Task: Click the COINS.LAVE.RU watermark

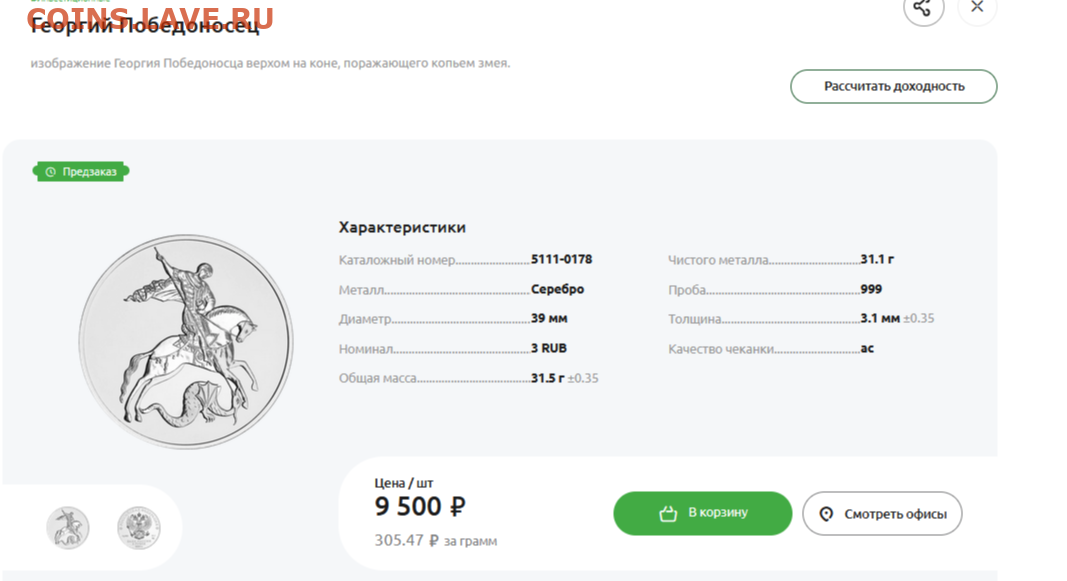Action: coord(150,17)
